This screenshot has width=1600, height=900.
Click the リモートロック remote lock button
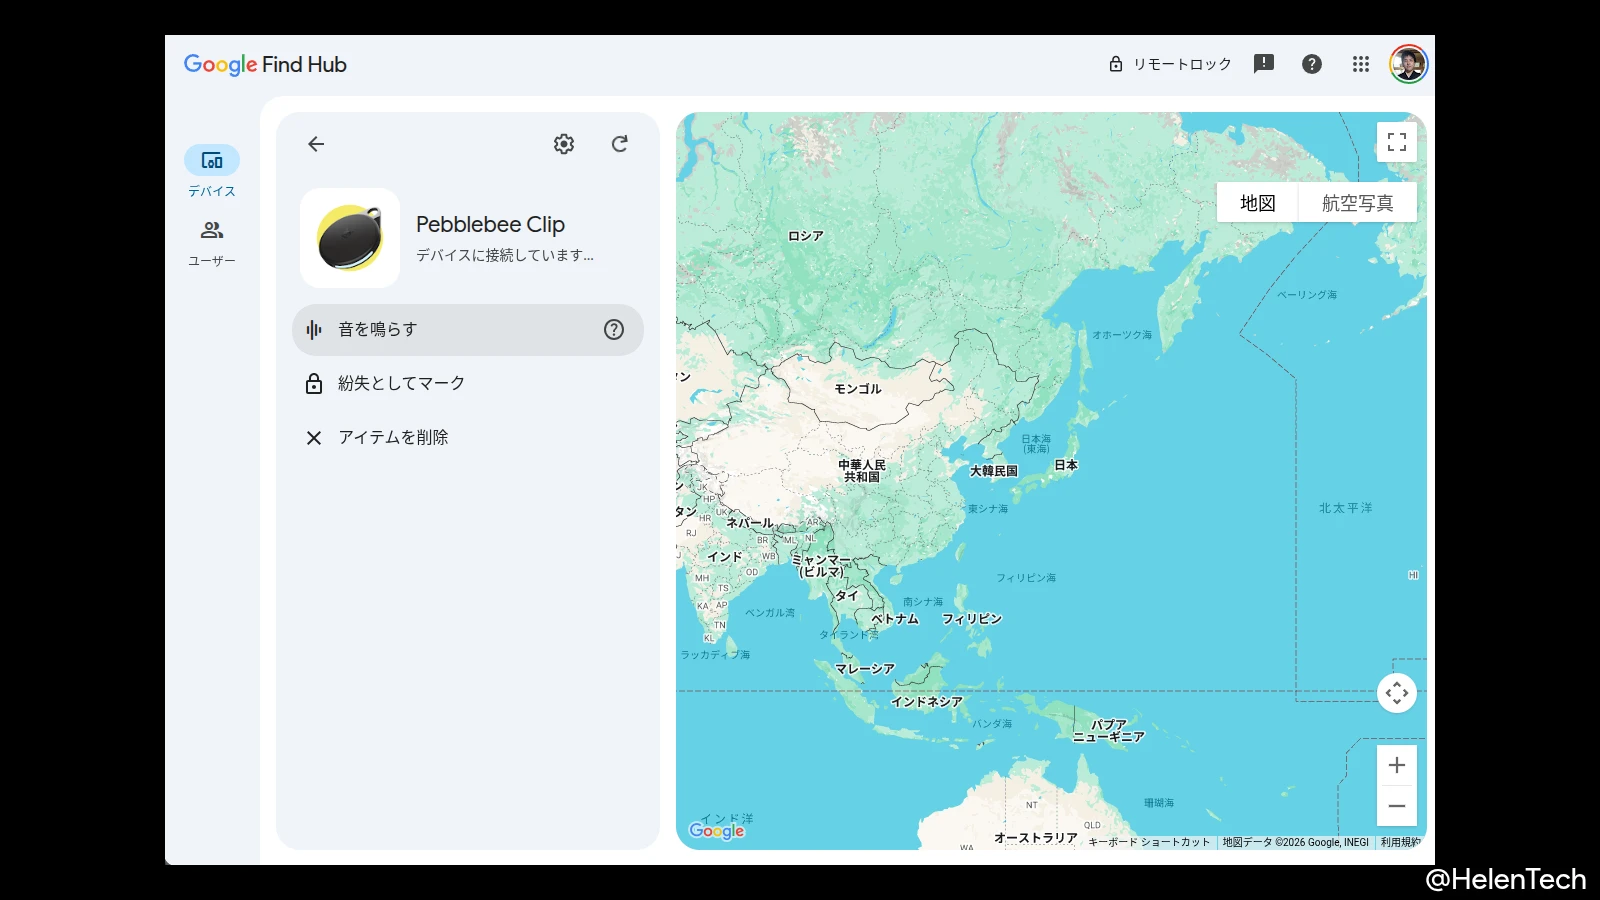pos(1170,64)
